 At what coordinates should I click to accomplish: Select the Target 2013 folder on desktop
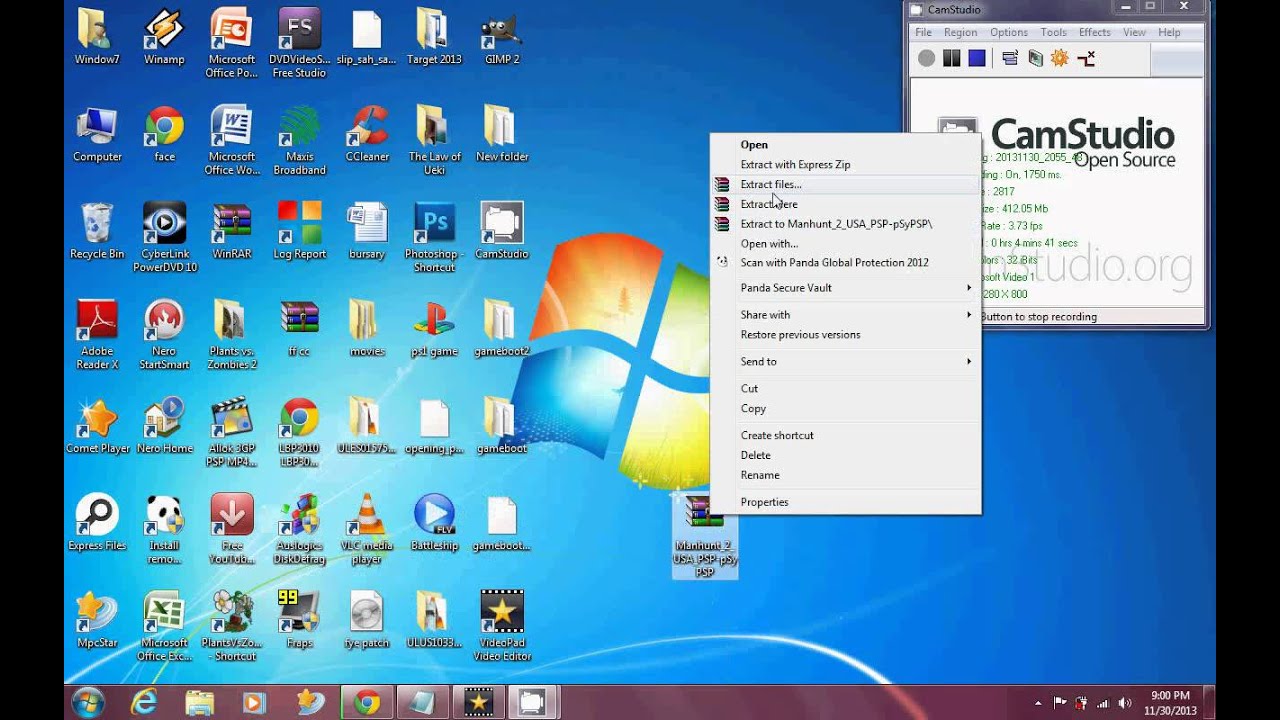[x=434, y=36]
